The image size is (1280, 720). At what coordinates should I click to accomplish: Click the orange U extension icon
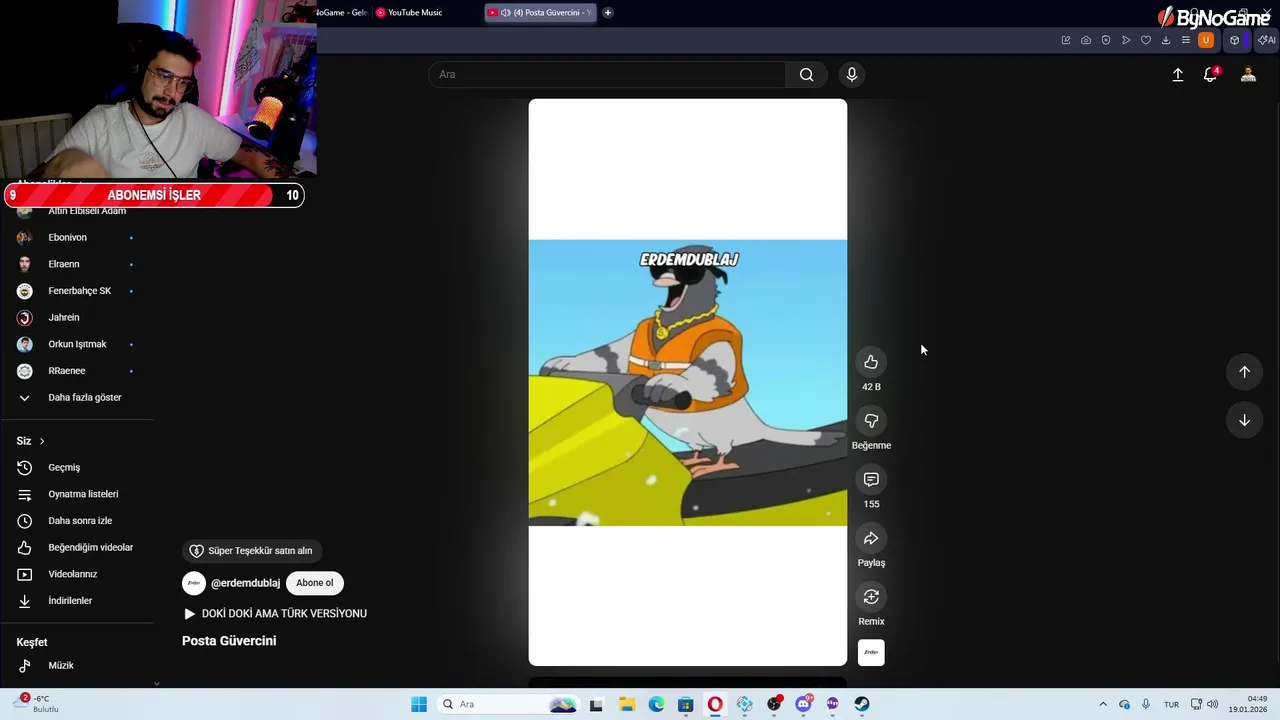1206,40
